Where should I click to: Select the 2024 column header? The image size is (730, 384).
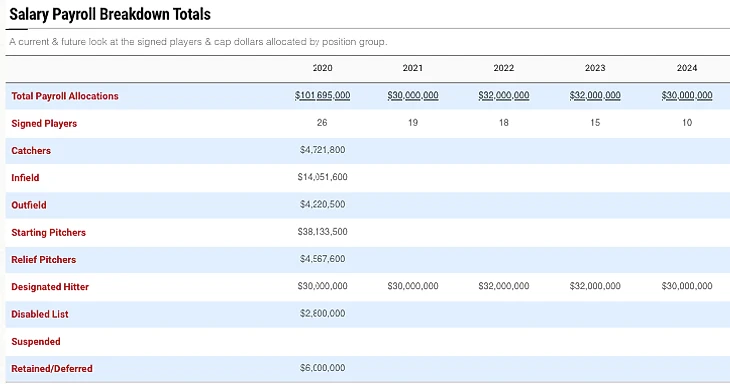click(x=687, y=68)
